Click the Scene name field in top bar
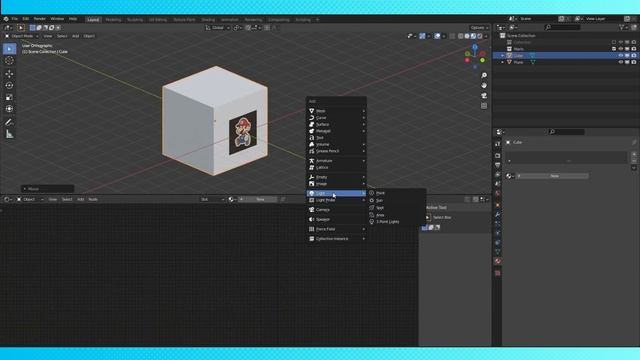This screenshot has height=360, width=640. point(538,19)
